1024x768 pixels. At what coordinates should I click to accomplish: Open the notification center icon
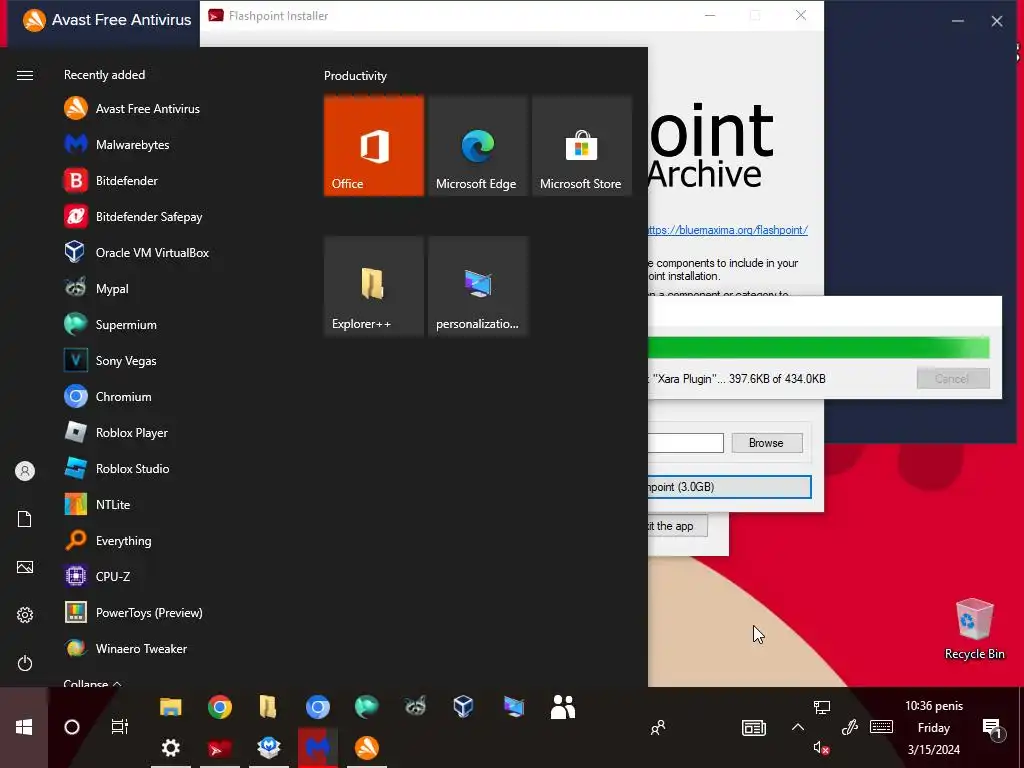(992, 729)
